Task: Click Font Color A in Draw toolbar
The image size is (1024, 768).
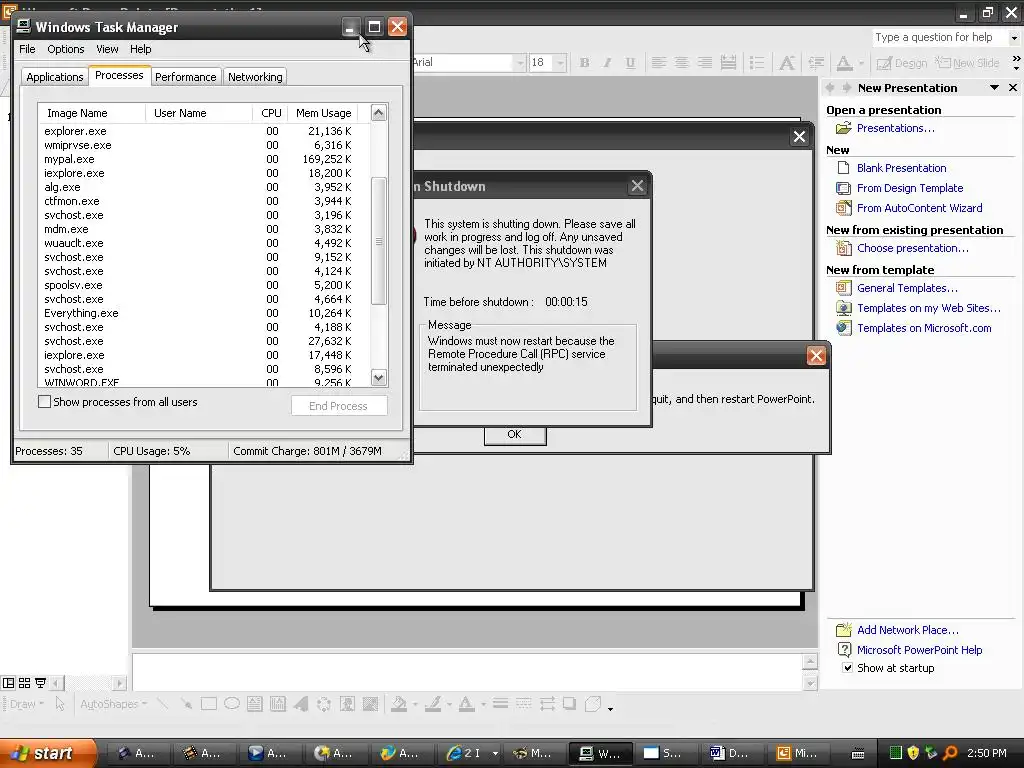Action: pos(466,703)
